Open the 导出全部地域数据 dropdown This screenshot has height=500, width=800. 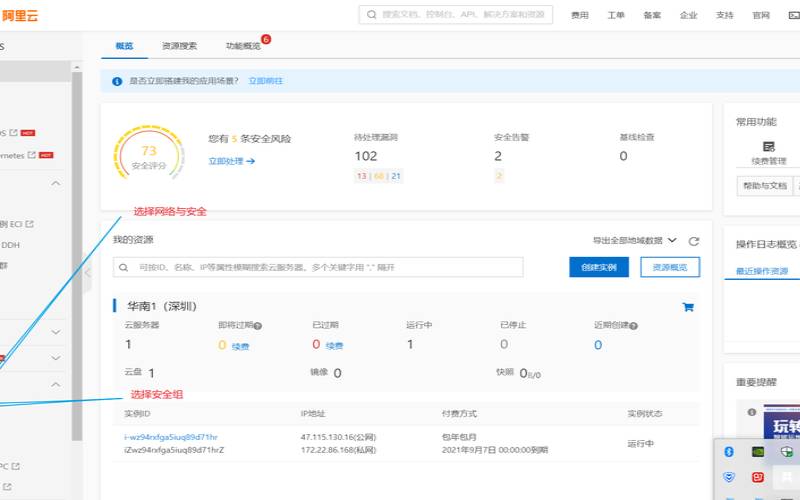point(635,240)
